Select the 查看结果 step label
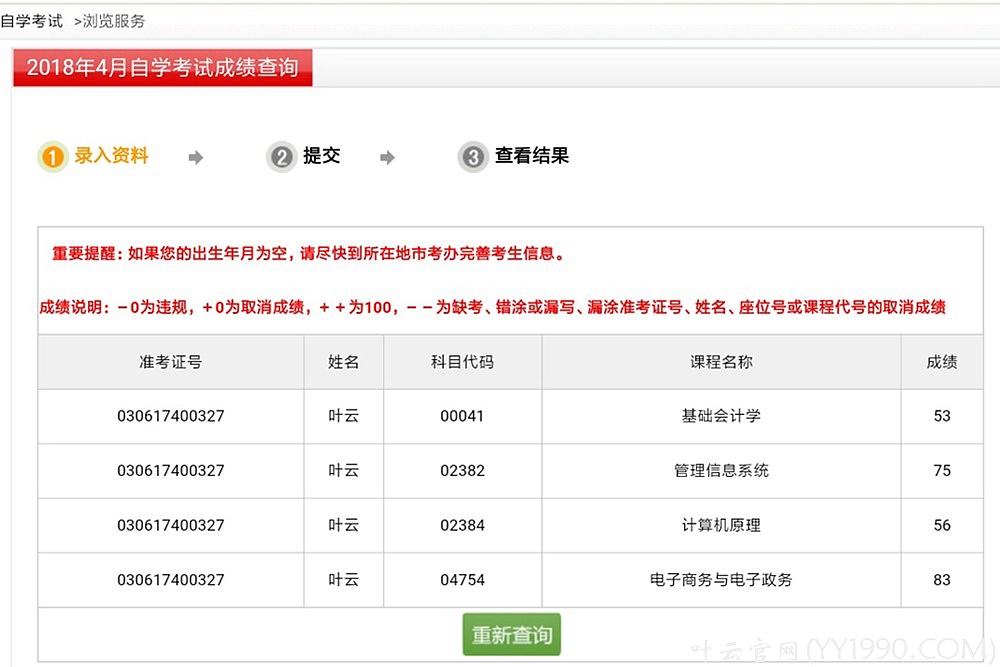Viewport: 1000px width, 667px height. point(532,155)
